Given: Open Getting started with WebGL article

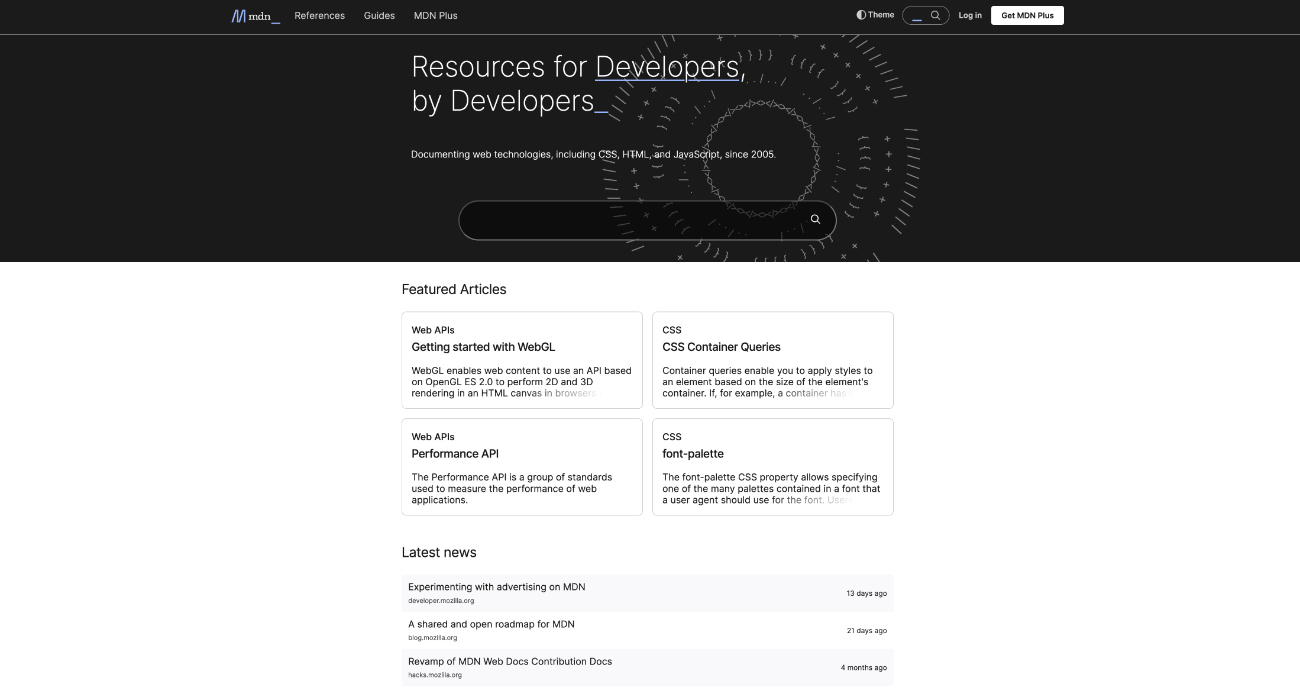Looking at the screenshot, I should pos(483,347).
